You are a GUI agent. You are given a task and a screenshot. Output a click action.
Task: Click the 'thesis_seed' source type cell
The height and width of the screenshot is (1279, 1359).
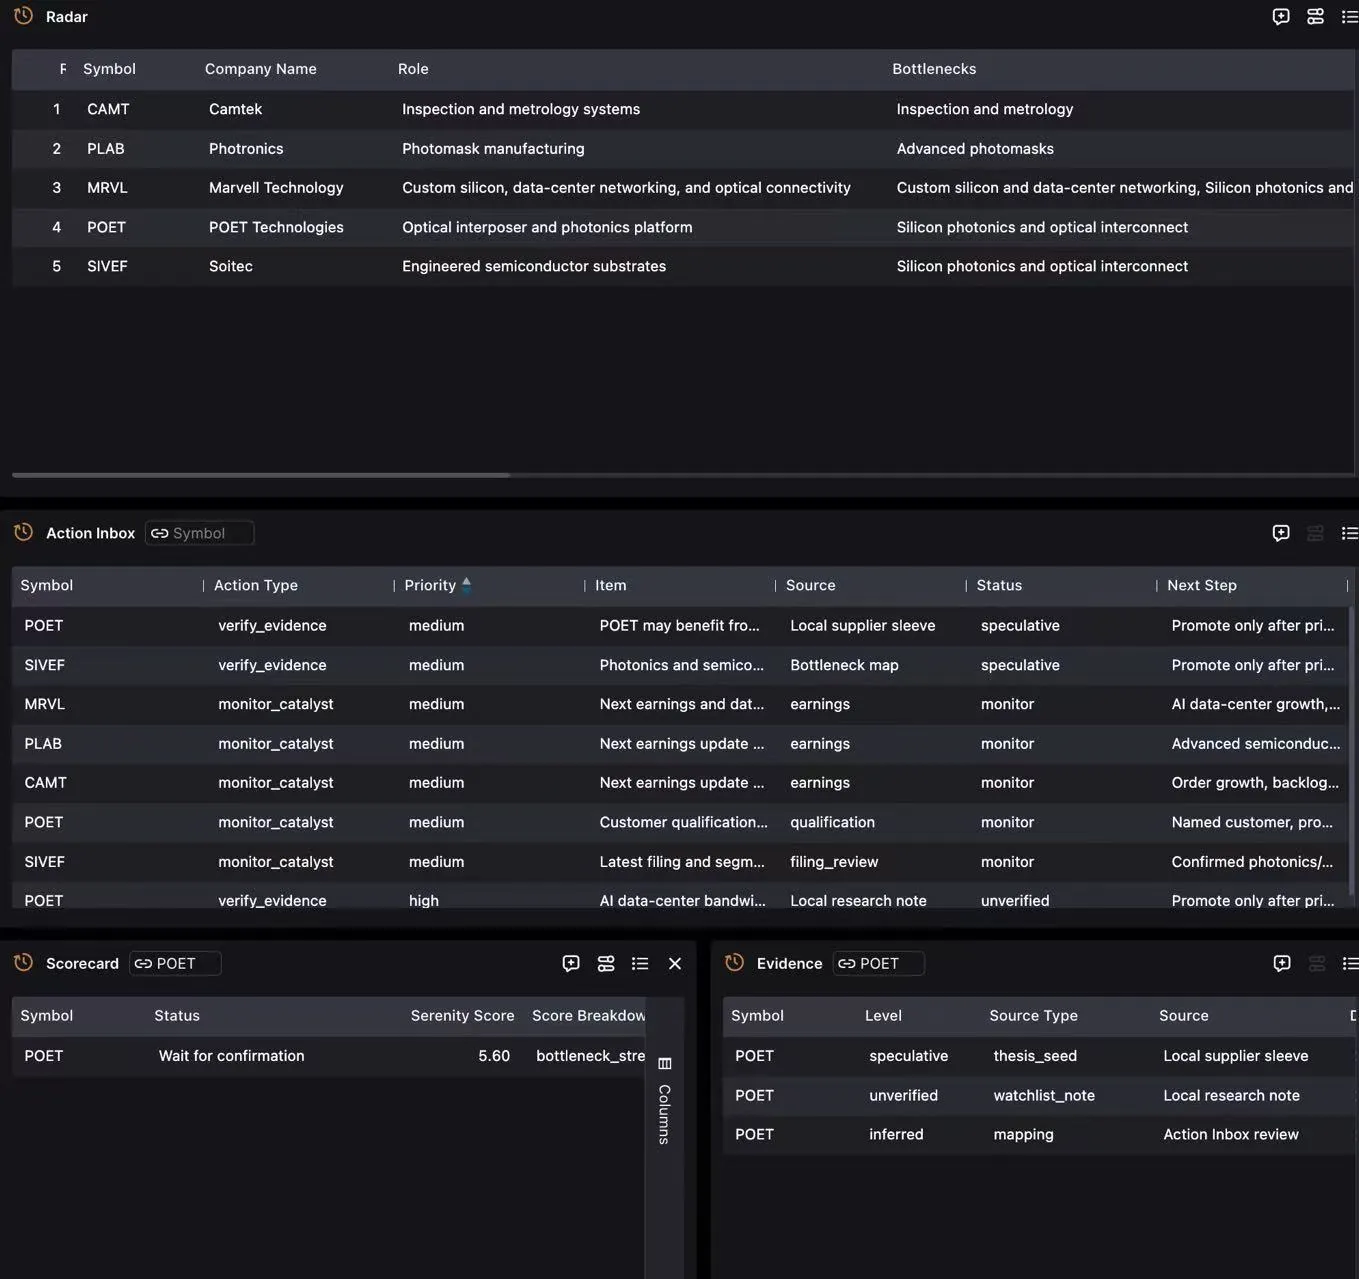pos(1035,1055)
